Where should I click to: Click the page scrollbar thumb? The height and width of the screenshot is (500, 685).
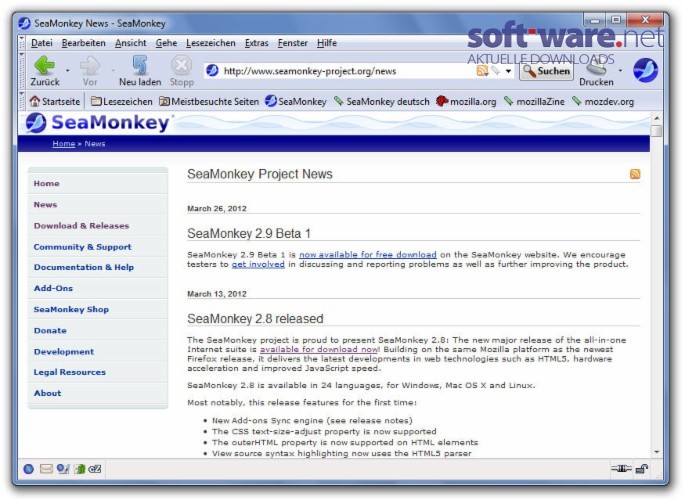tap(656, 131)
